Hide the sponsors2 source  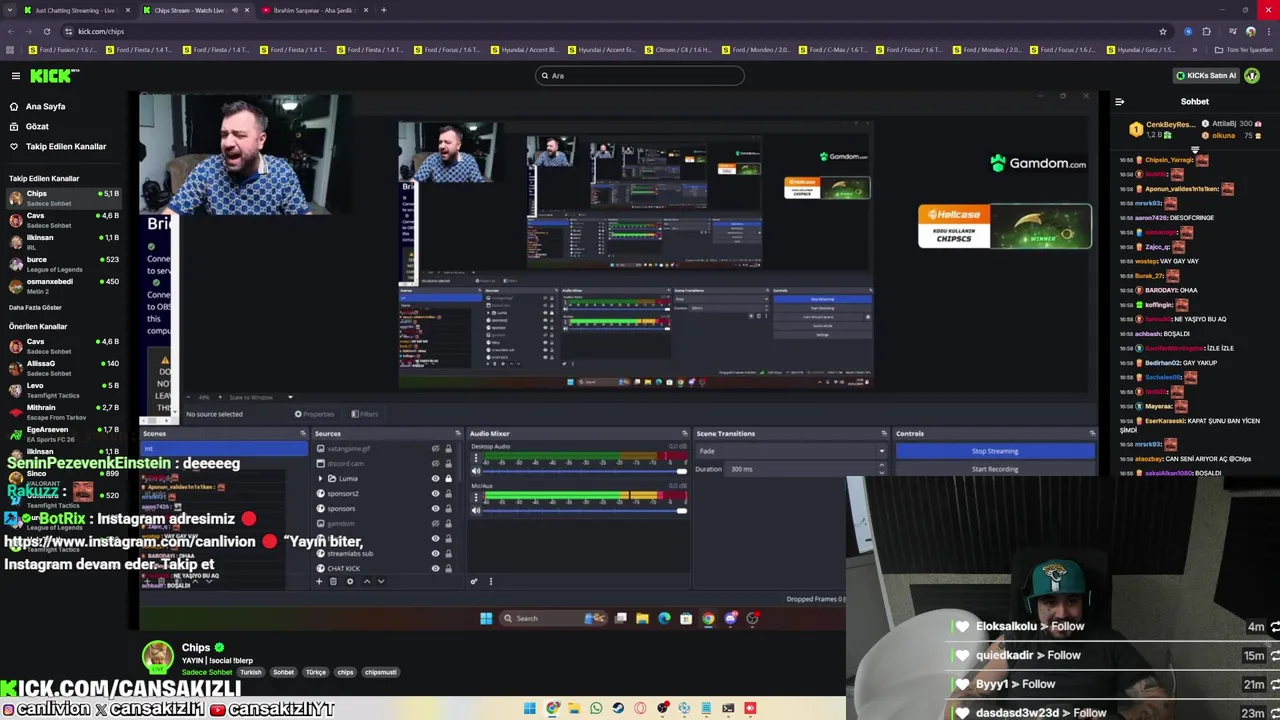435,494
